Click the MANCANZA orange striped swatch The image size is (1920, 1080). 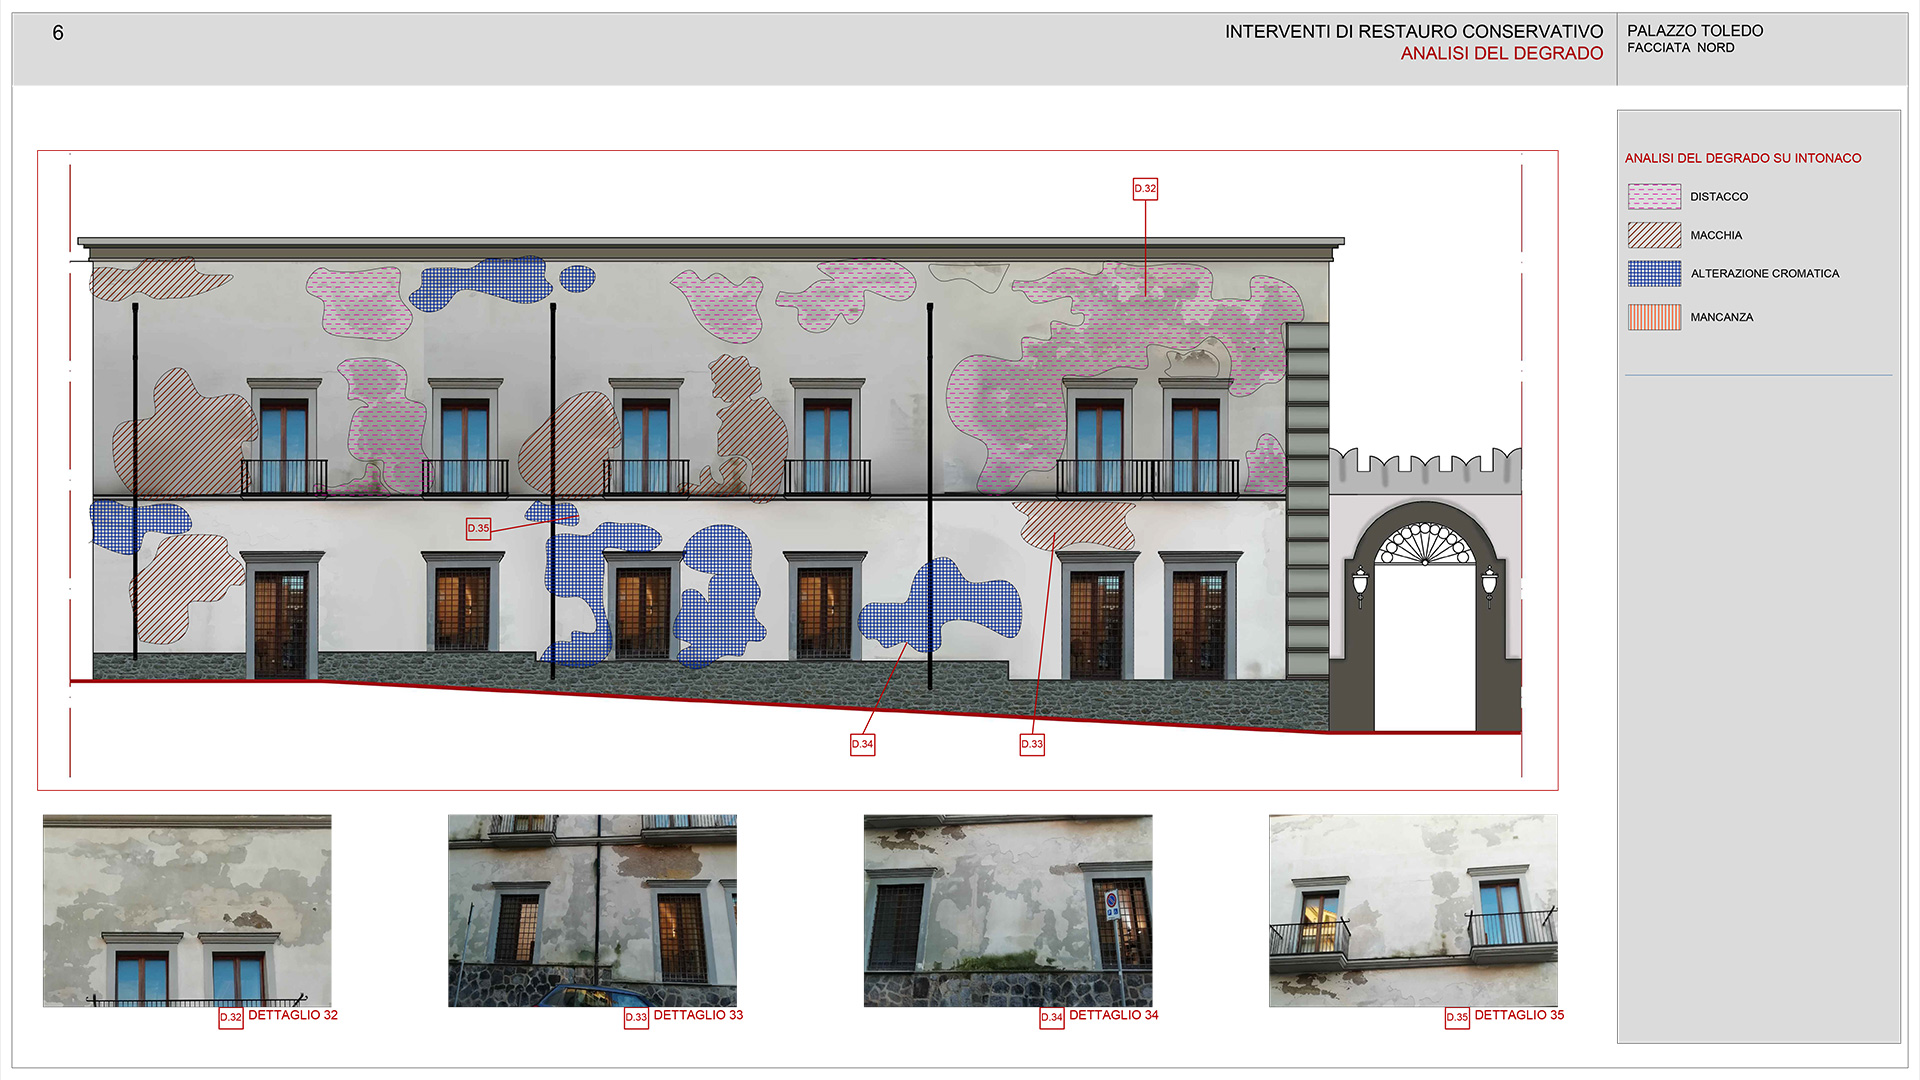[x=1654, y=317]
